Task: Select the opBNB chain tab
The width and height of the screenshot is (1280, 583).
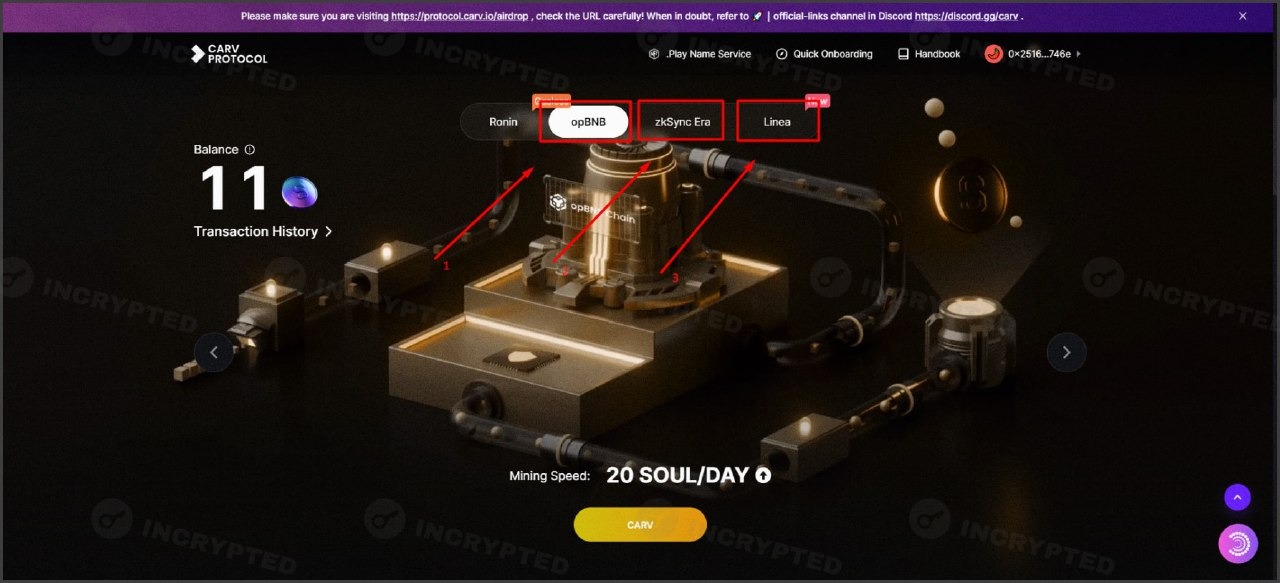Action: click(588, 122)
